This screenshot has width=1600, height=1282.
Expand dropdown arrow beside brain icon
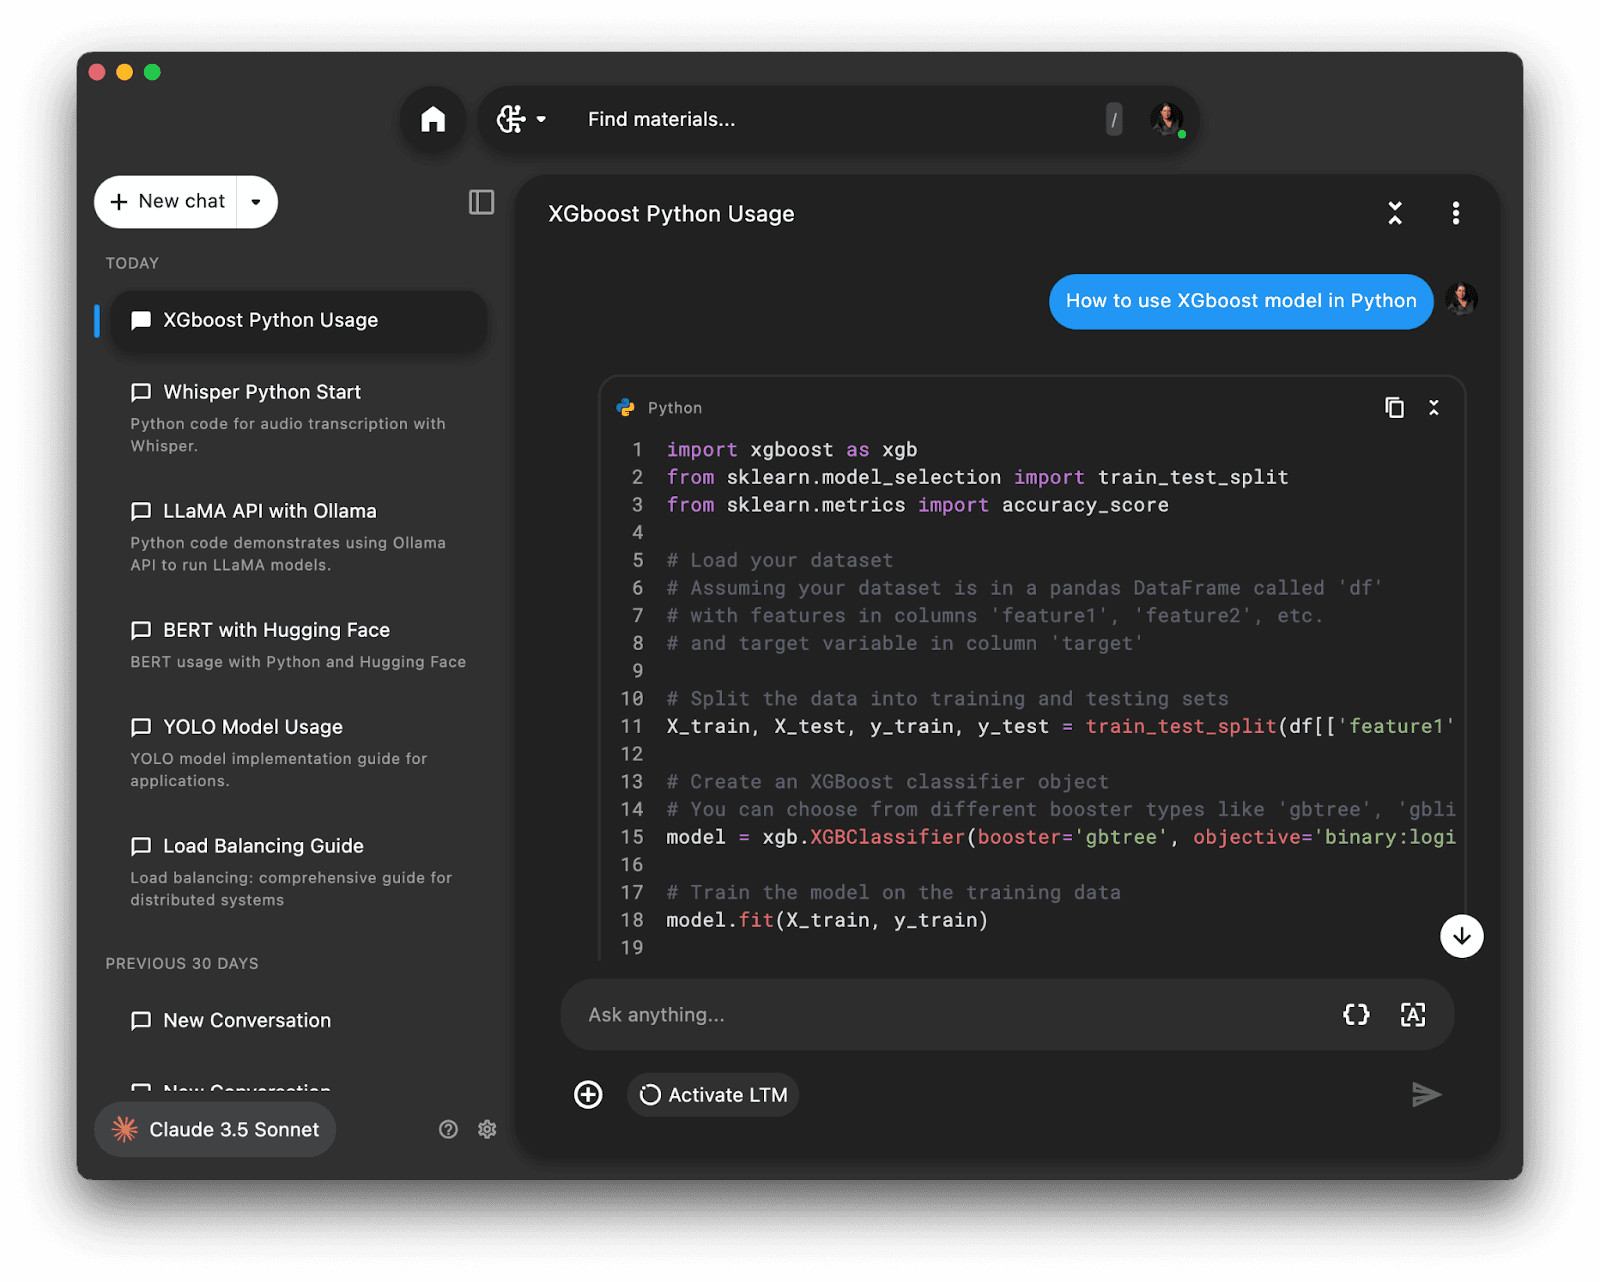tap(541, 120)
